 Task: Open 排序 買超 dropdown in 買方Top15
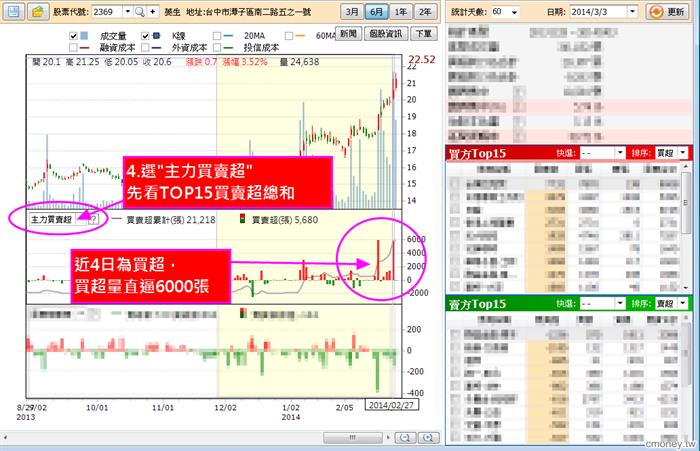pos(683,153)
